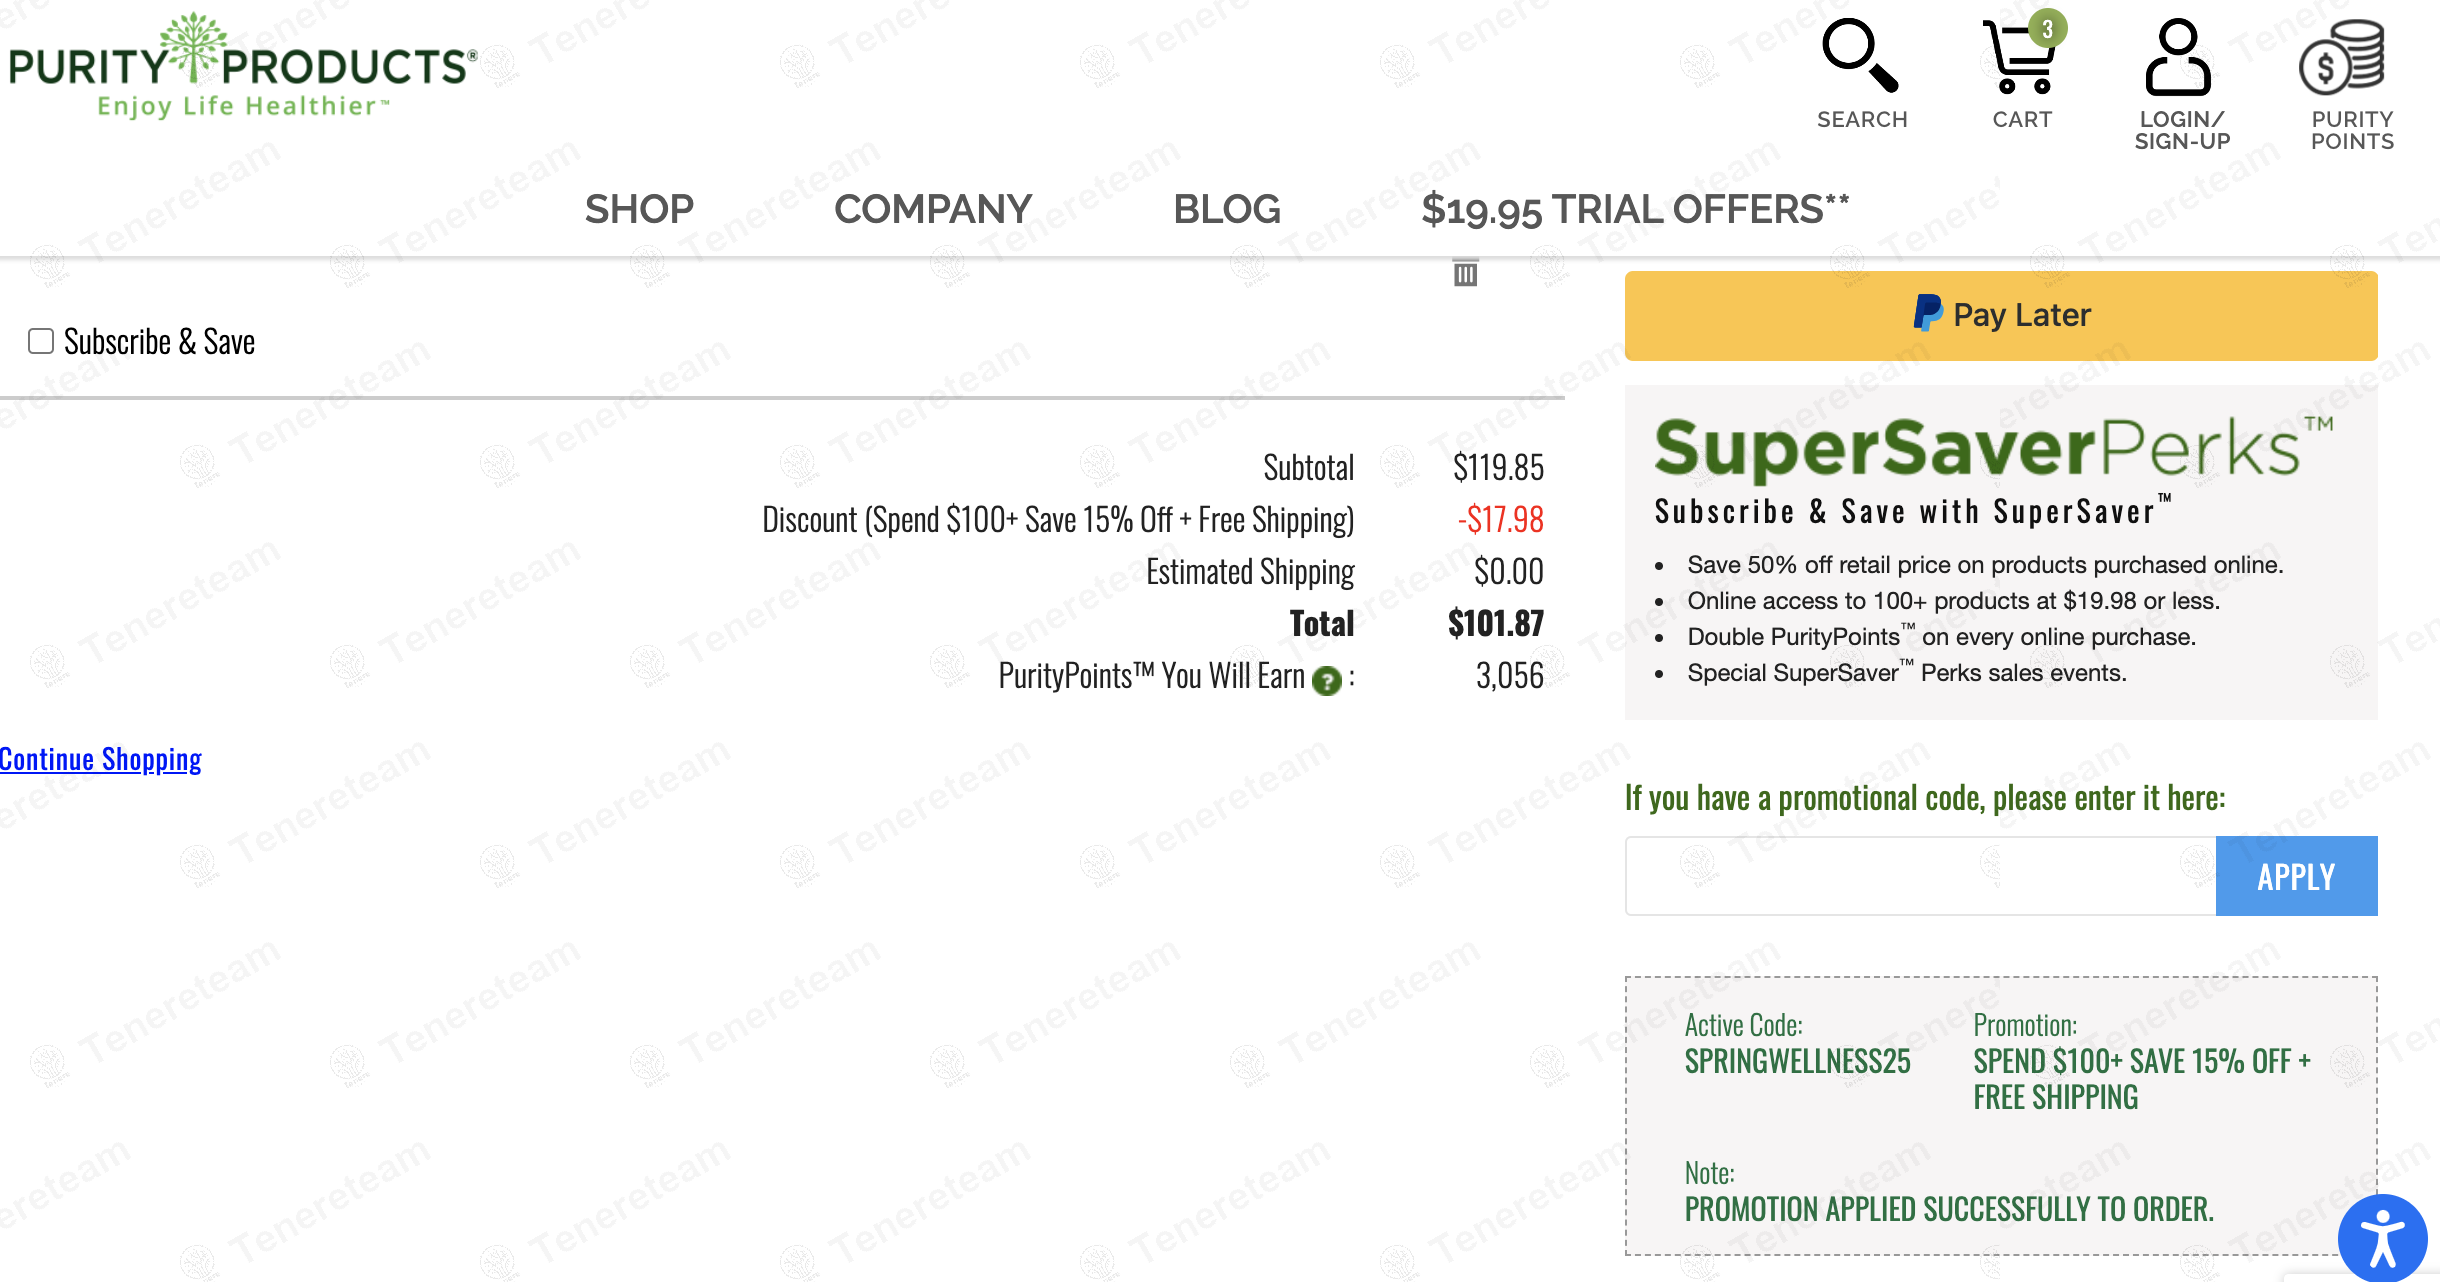Image resolution: width=2440 pixels, height=1282 pixels.
Task: Open the accessibility widget icon
Action: [x=2382, y=1238]
